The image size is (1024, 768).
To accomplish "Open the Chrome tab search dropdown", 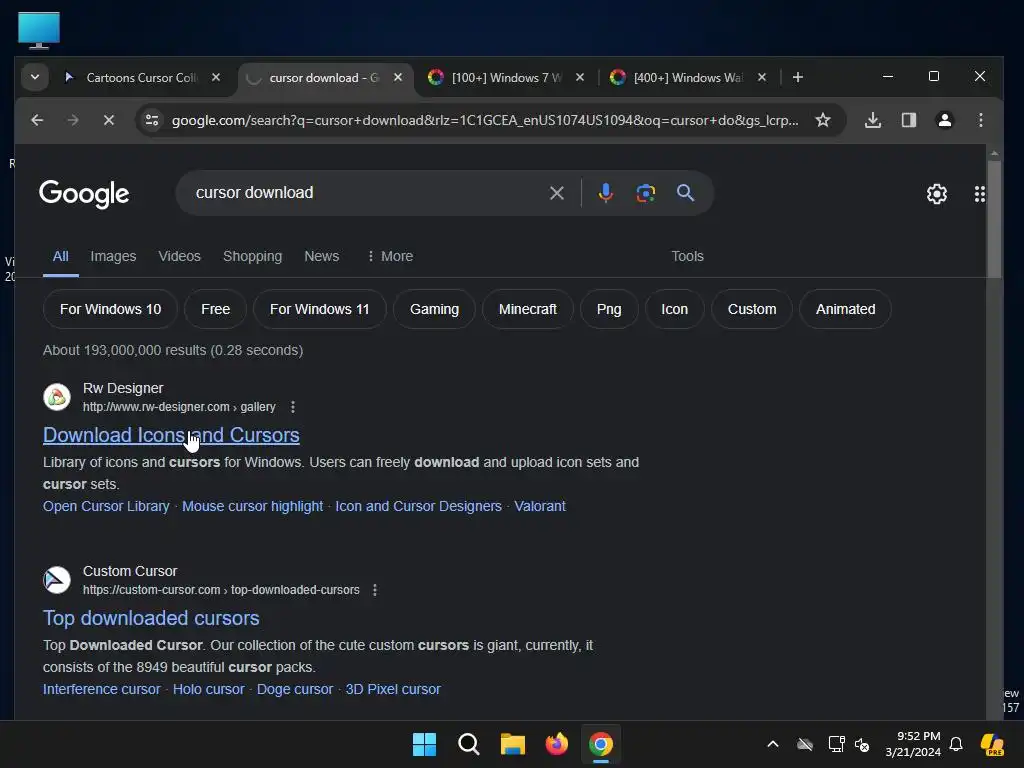I will [35, 78].
